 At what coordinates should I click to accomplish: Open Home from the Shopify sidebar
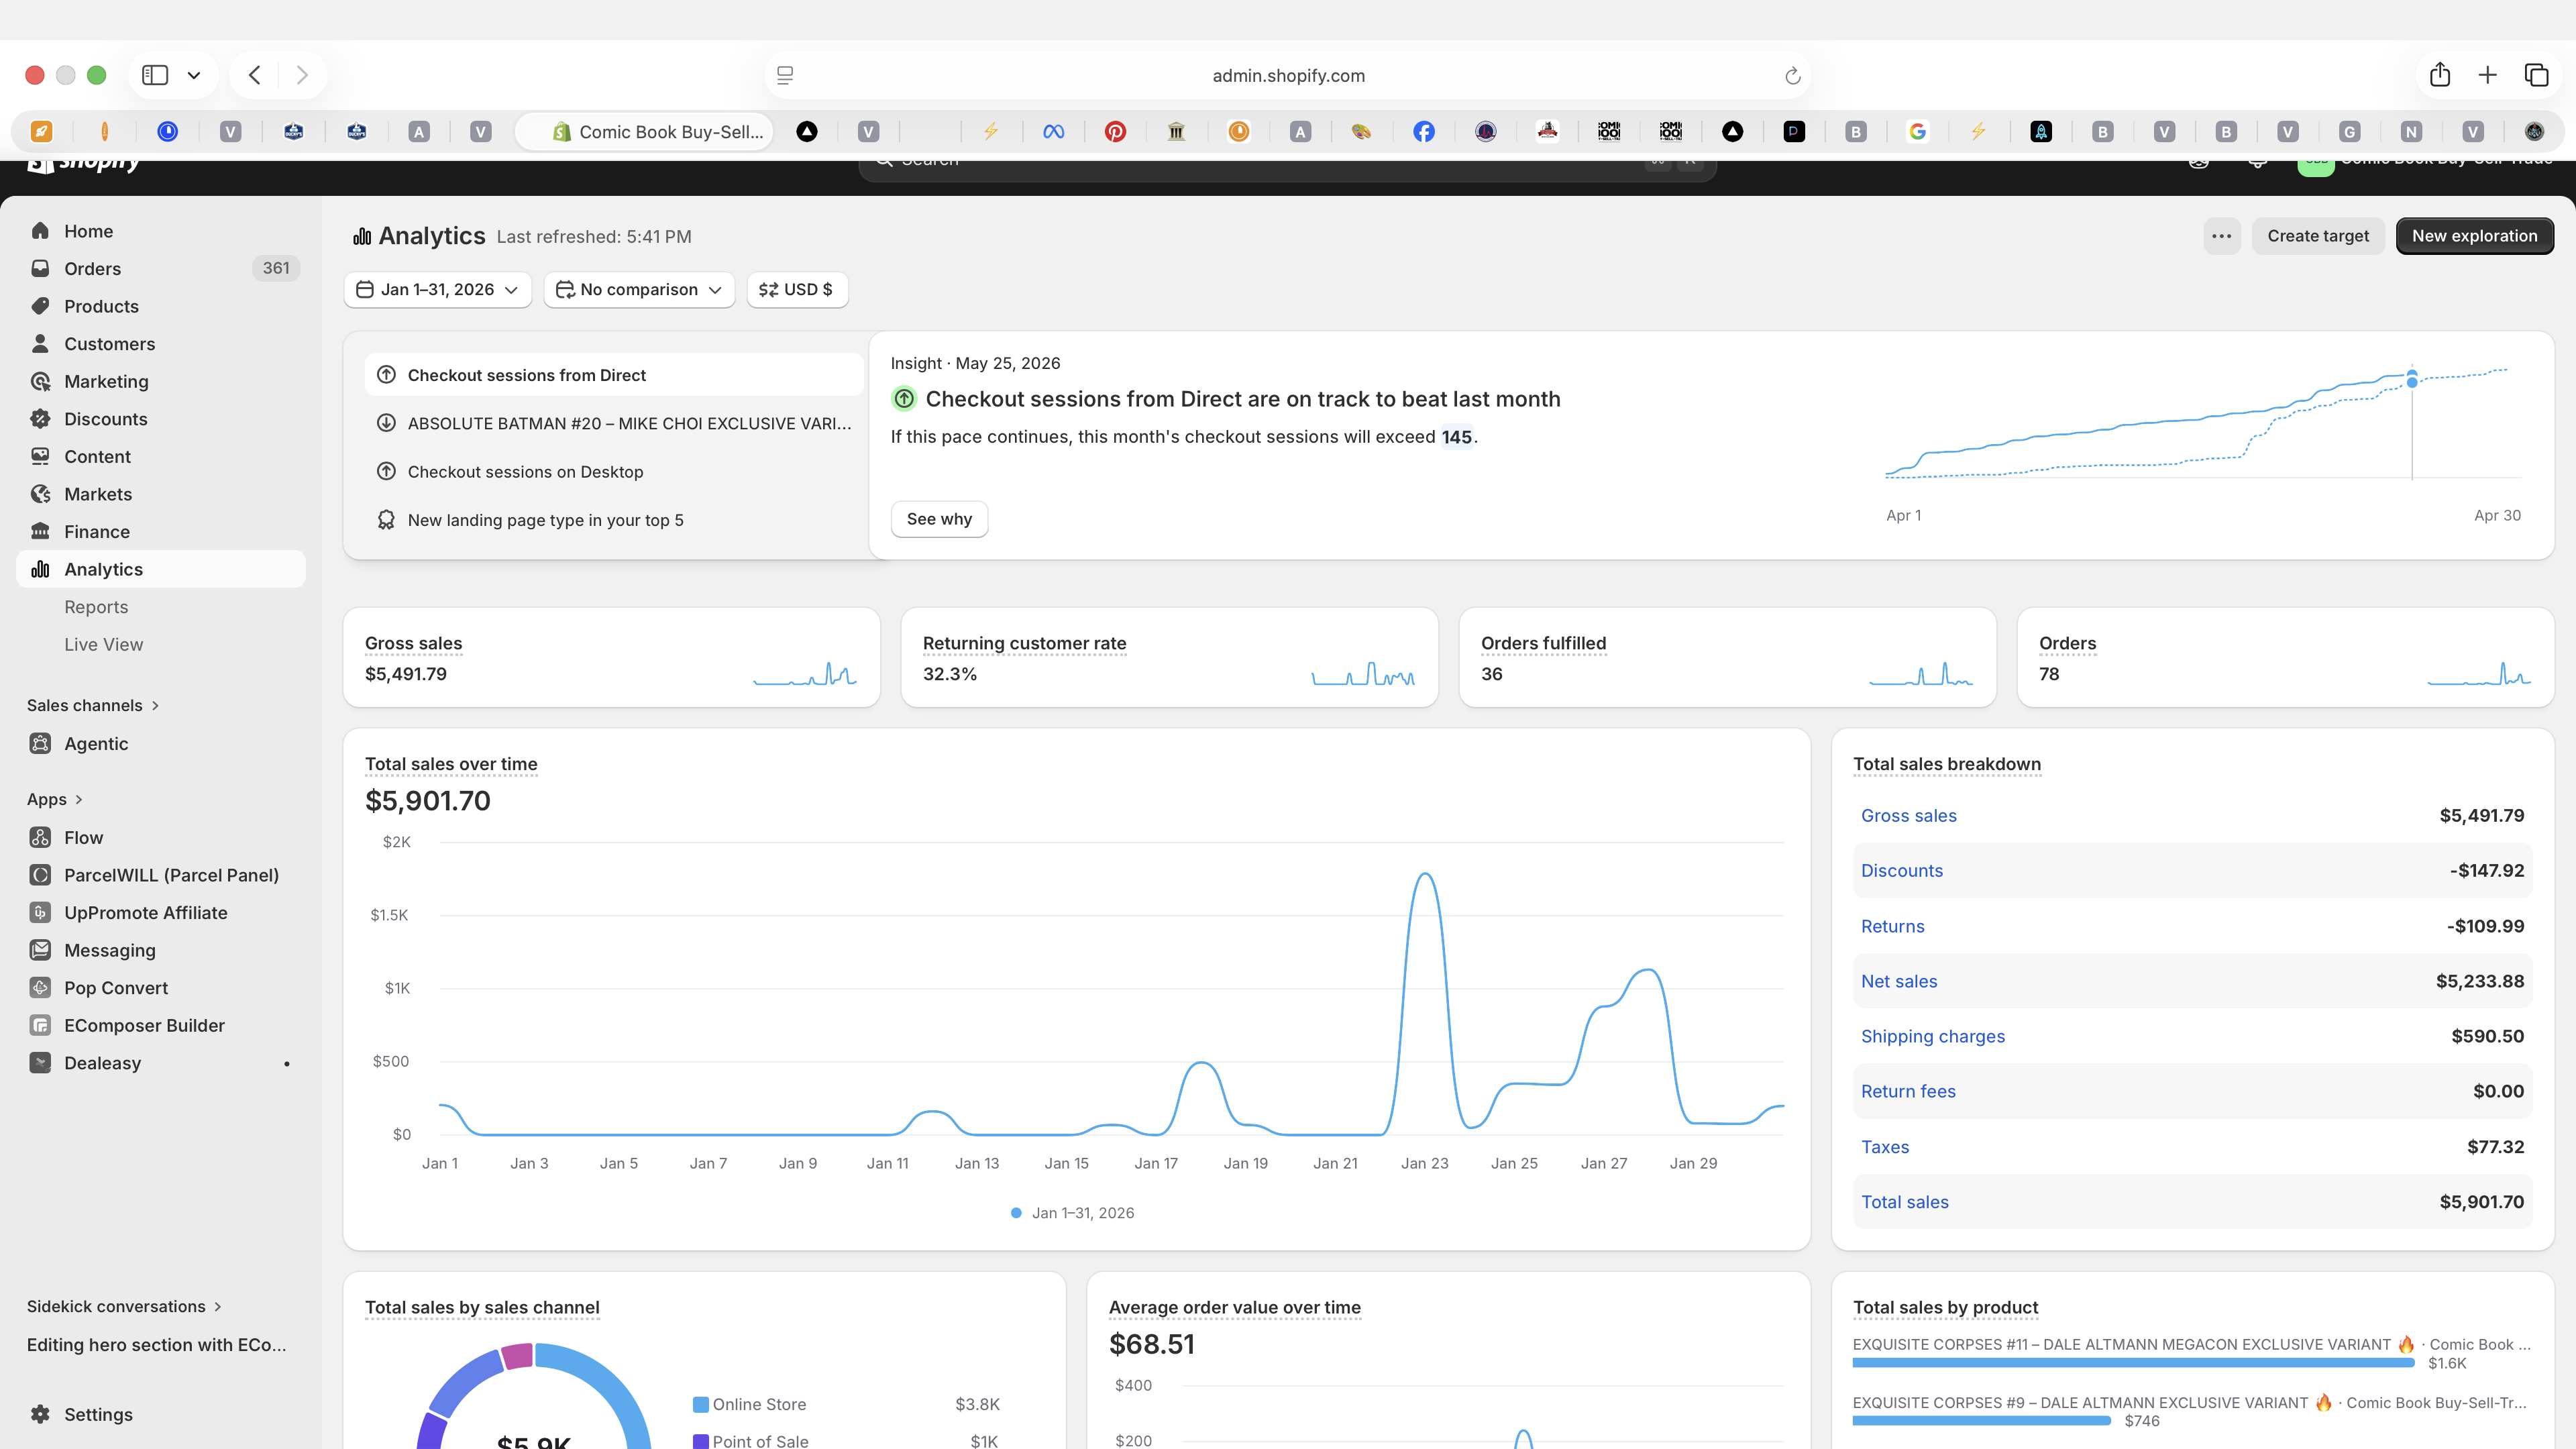[x=88, y=231]
